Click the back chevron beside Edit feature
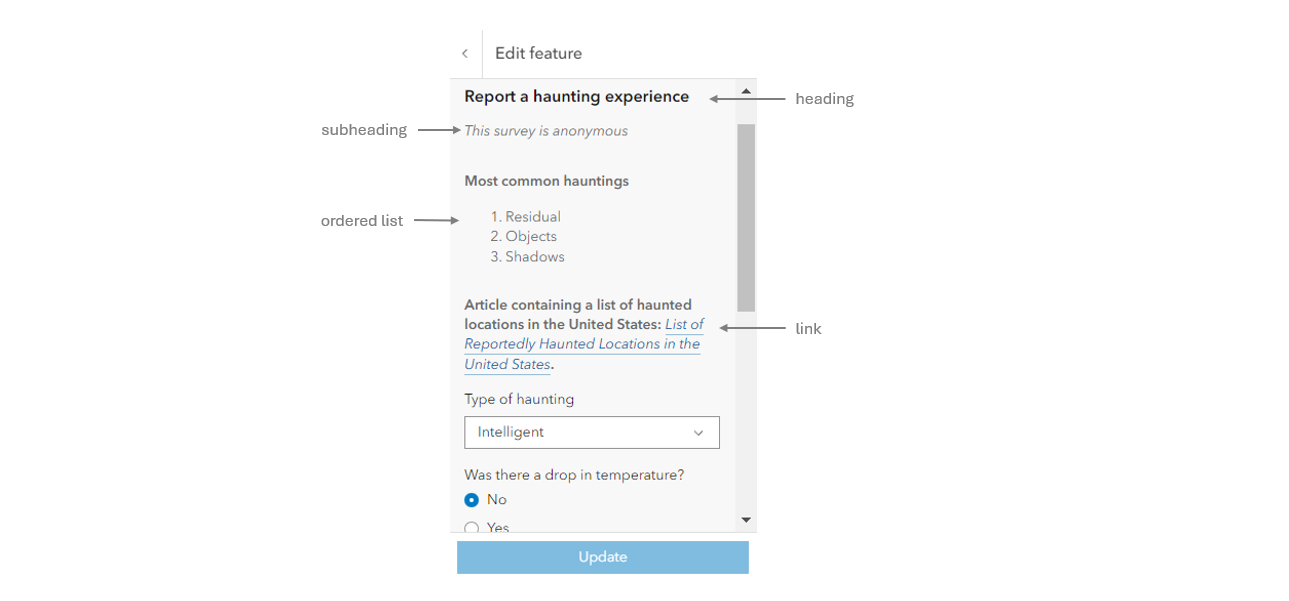This screenshot has width=1289, height=601. point(465,54)
